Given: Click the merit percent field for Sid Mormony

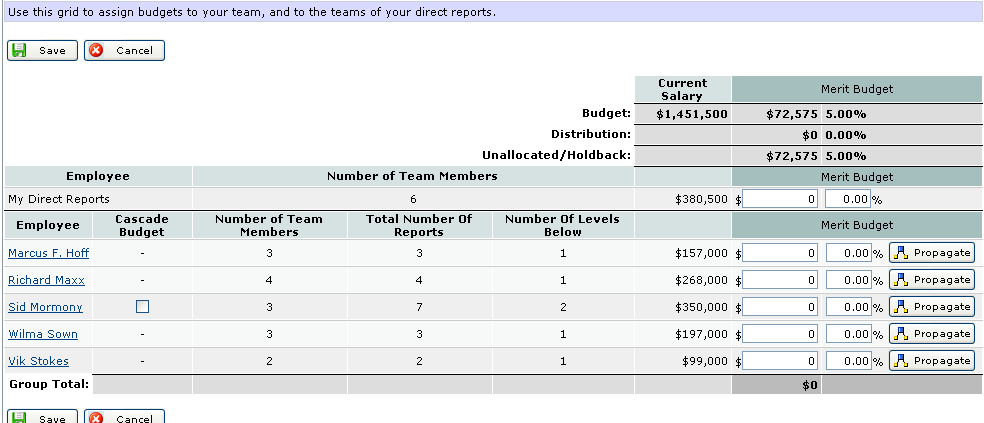Looking at the screenshot, I should click(x=848, y=307).
